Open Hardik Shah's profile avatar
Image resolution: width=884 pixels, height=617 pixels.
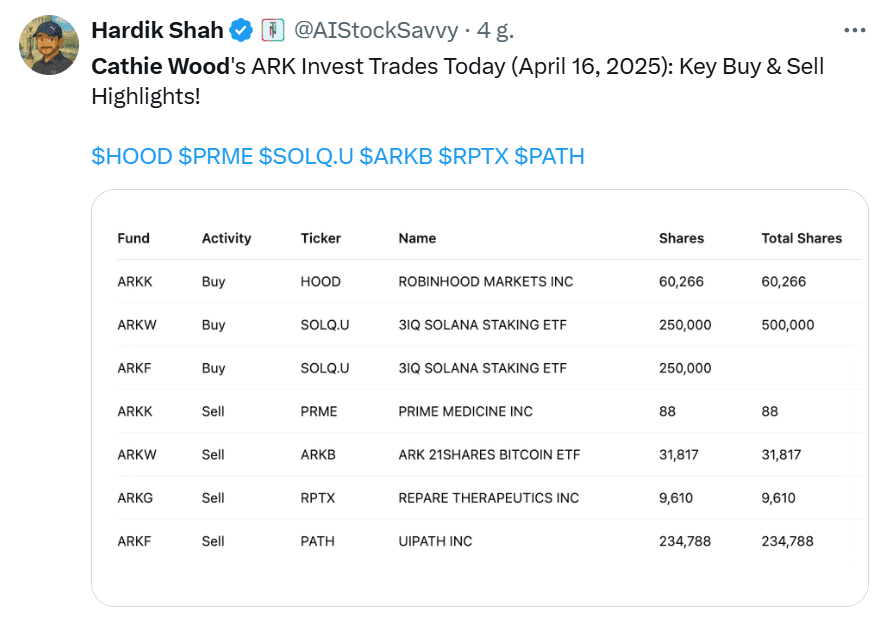click(48, 45)
